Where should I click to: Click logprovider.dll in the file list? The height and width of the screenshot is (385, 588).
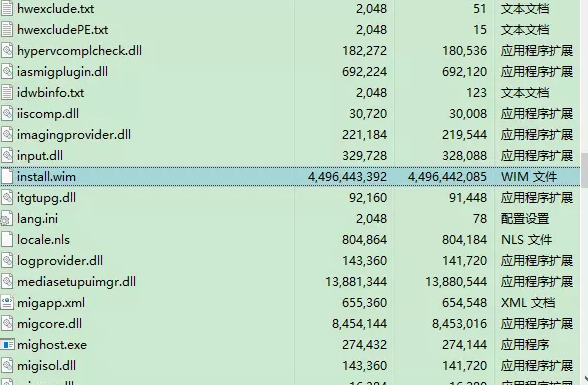[x=60, y=261]
